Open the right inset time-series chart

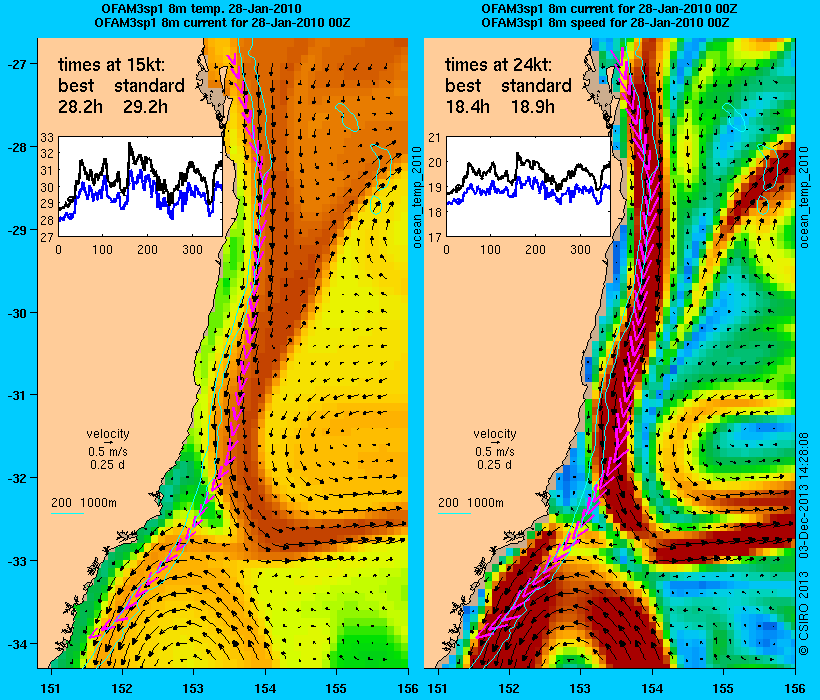point(528,187)
